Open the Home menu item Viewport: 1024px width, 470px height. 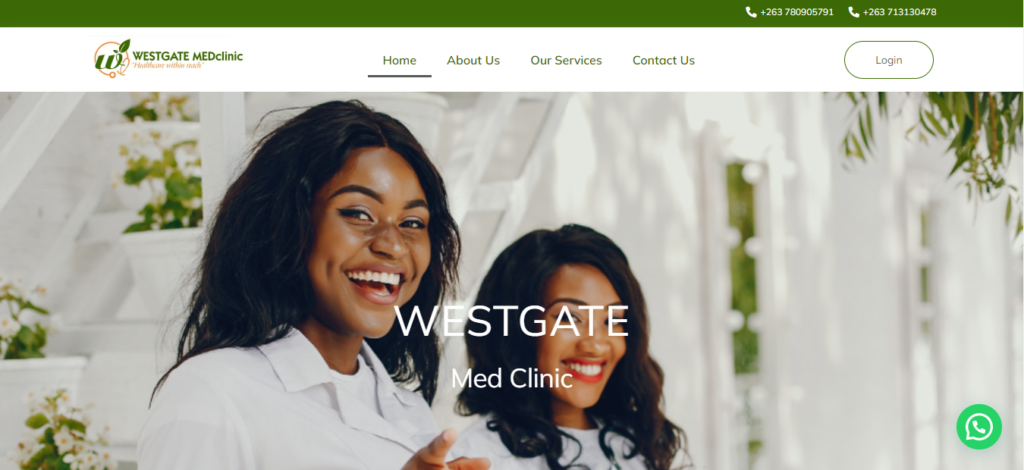point(400,60)
